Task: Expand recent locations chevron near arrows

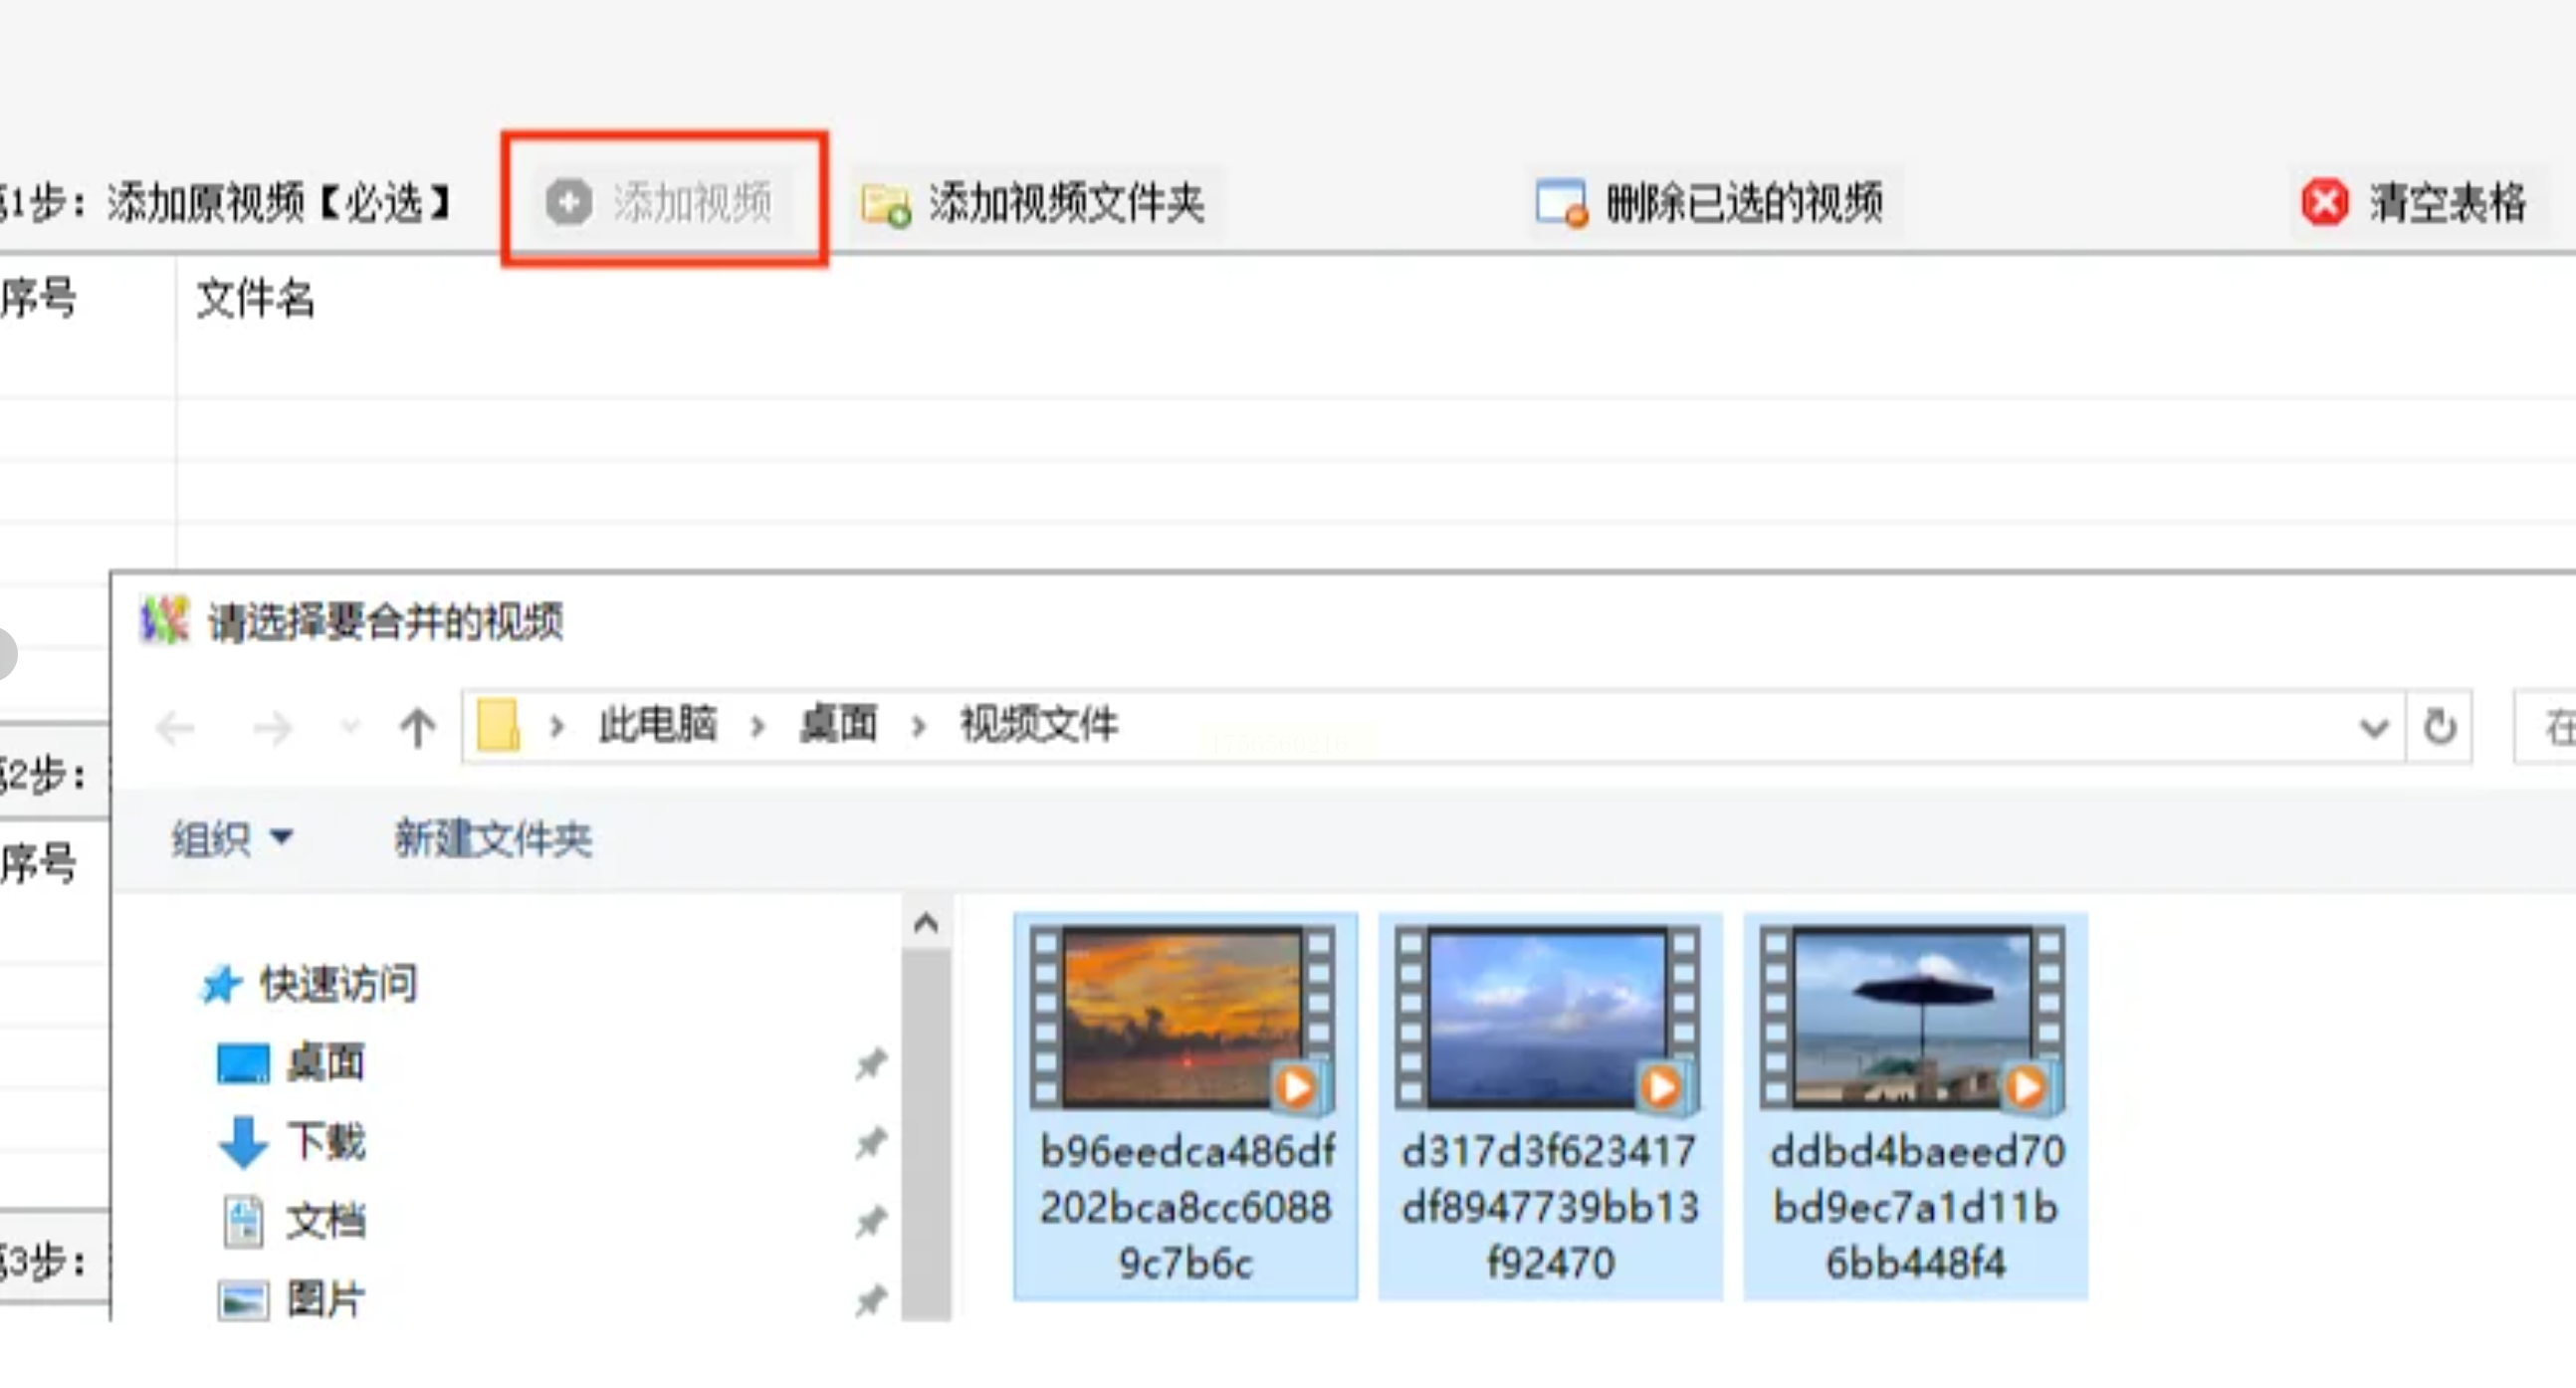Action: (x=350, y=726)
